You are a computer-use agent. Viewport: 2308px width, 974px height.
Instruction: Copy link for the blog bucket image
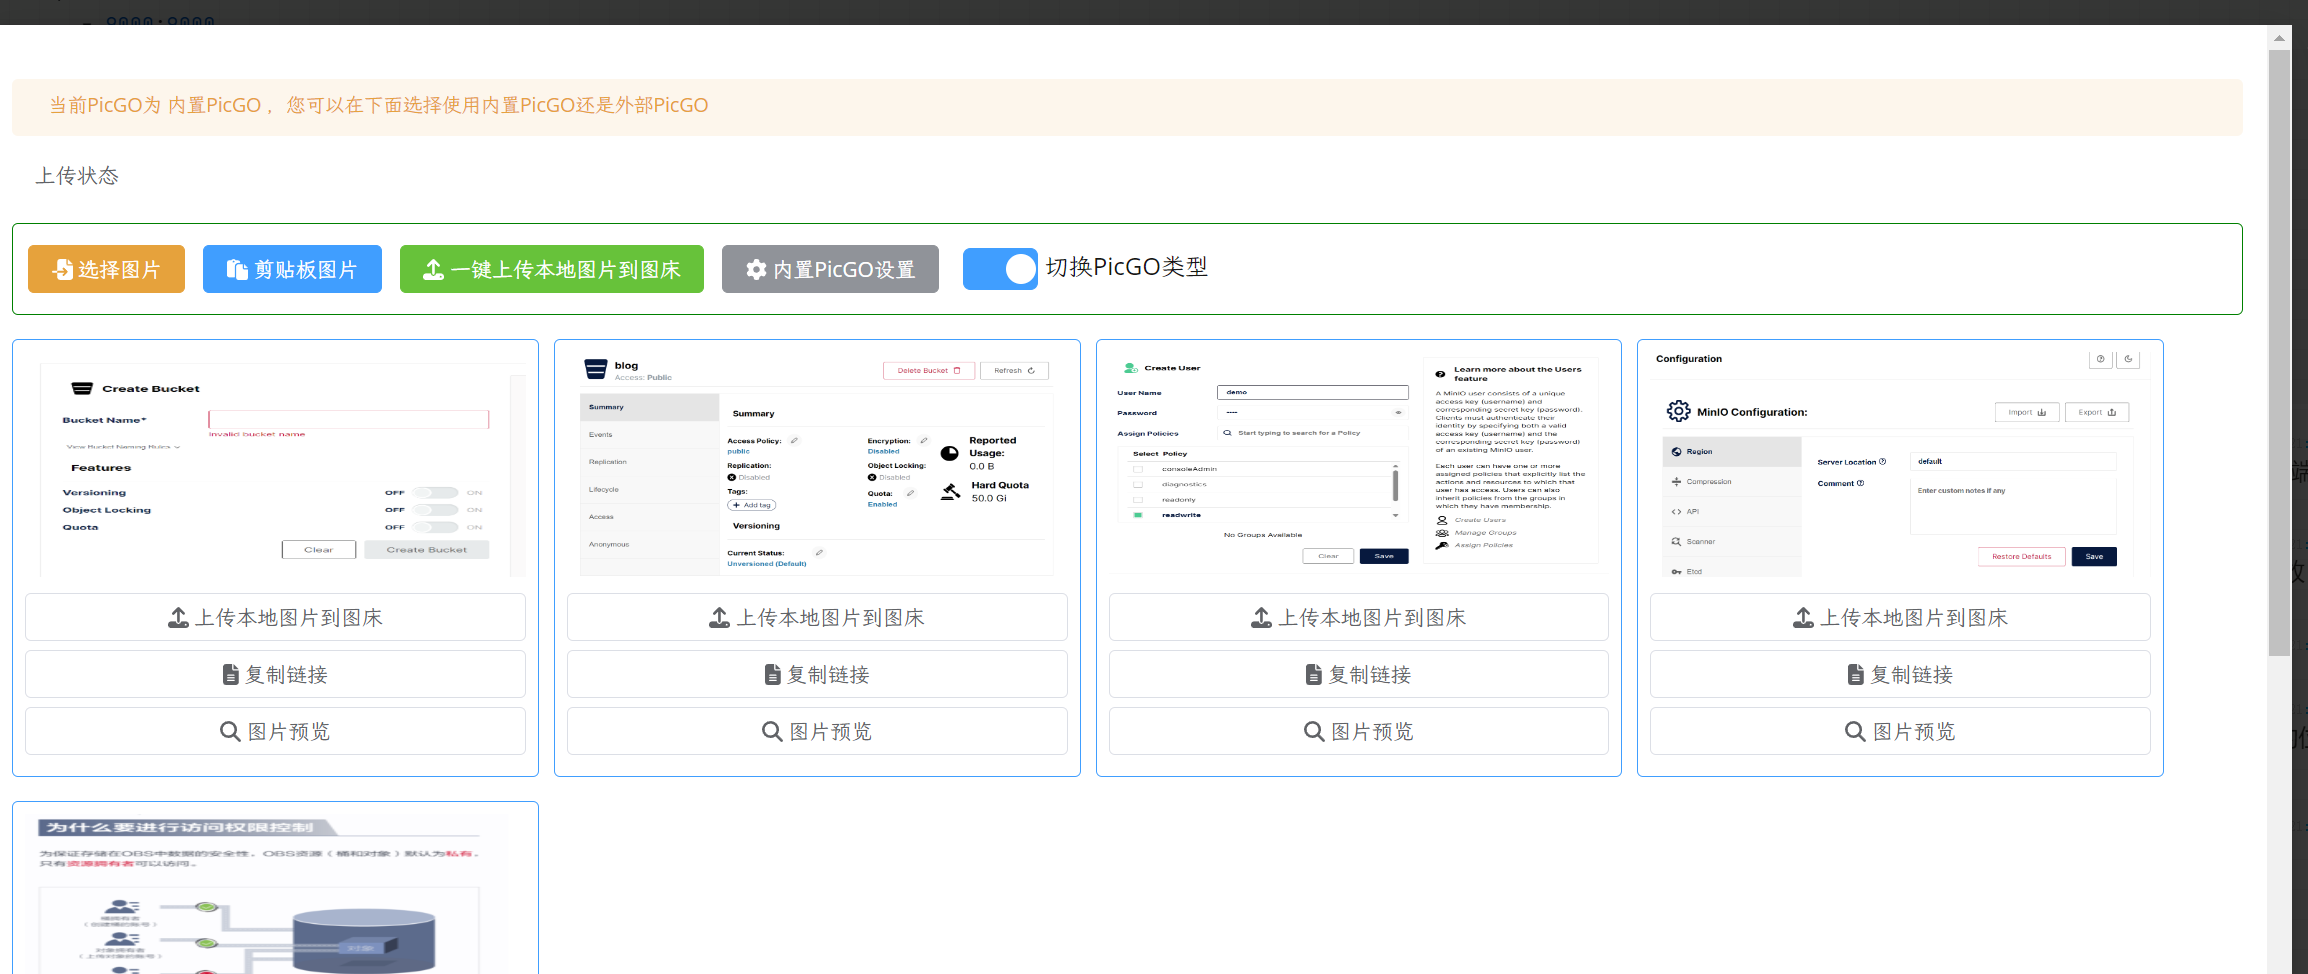(817, 674)
